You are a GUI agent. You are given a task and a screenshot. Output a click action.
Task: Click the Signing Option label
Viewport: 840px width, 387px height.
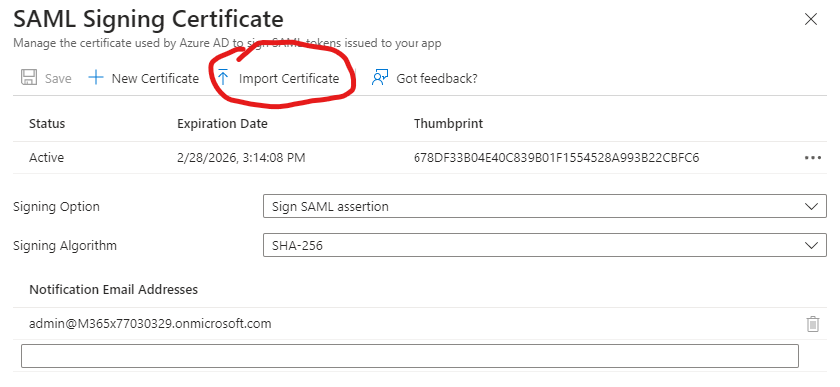point(56,207)
